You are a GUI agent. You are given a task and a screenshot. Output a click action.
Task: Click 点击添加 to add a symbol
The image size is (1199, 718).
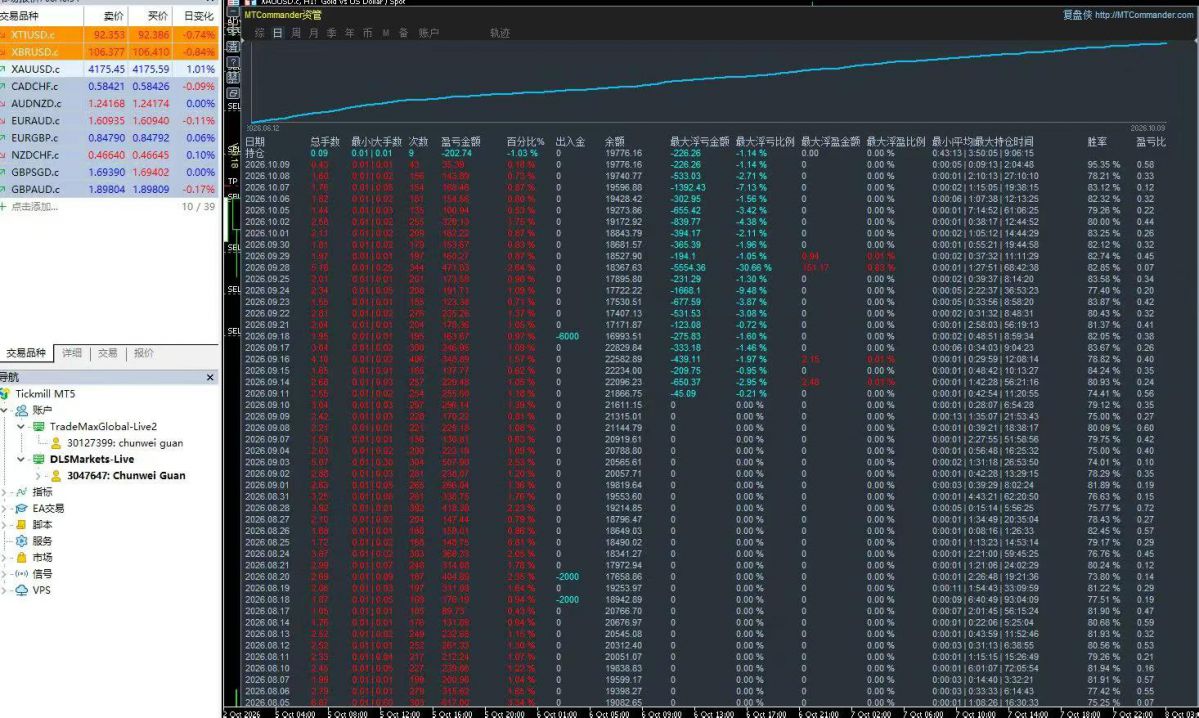(x=34, y=206)
